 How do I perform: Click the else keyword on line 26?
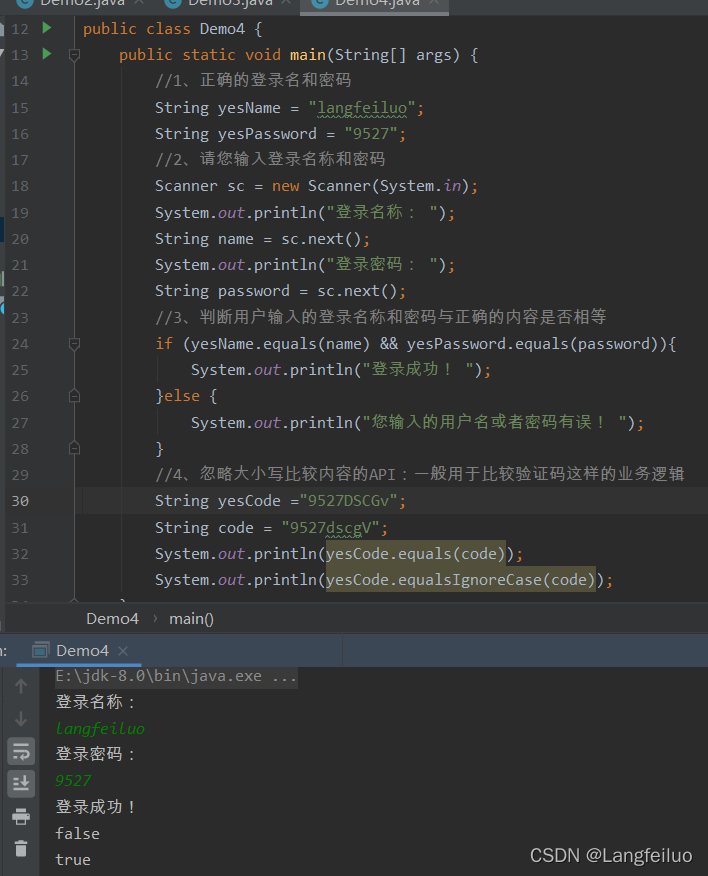pos(182,396)
